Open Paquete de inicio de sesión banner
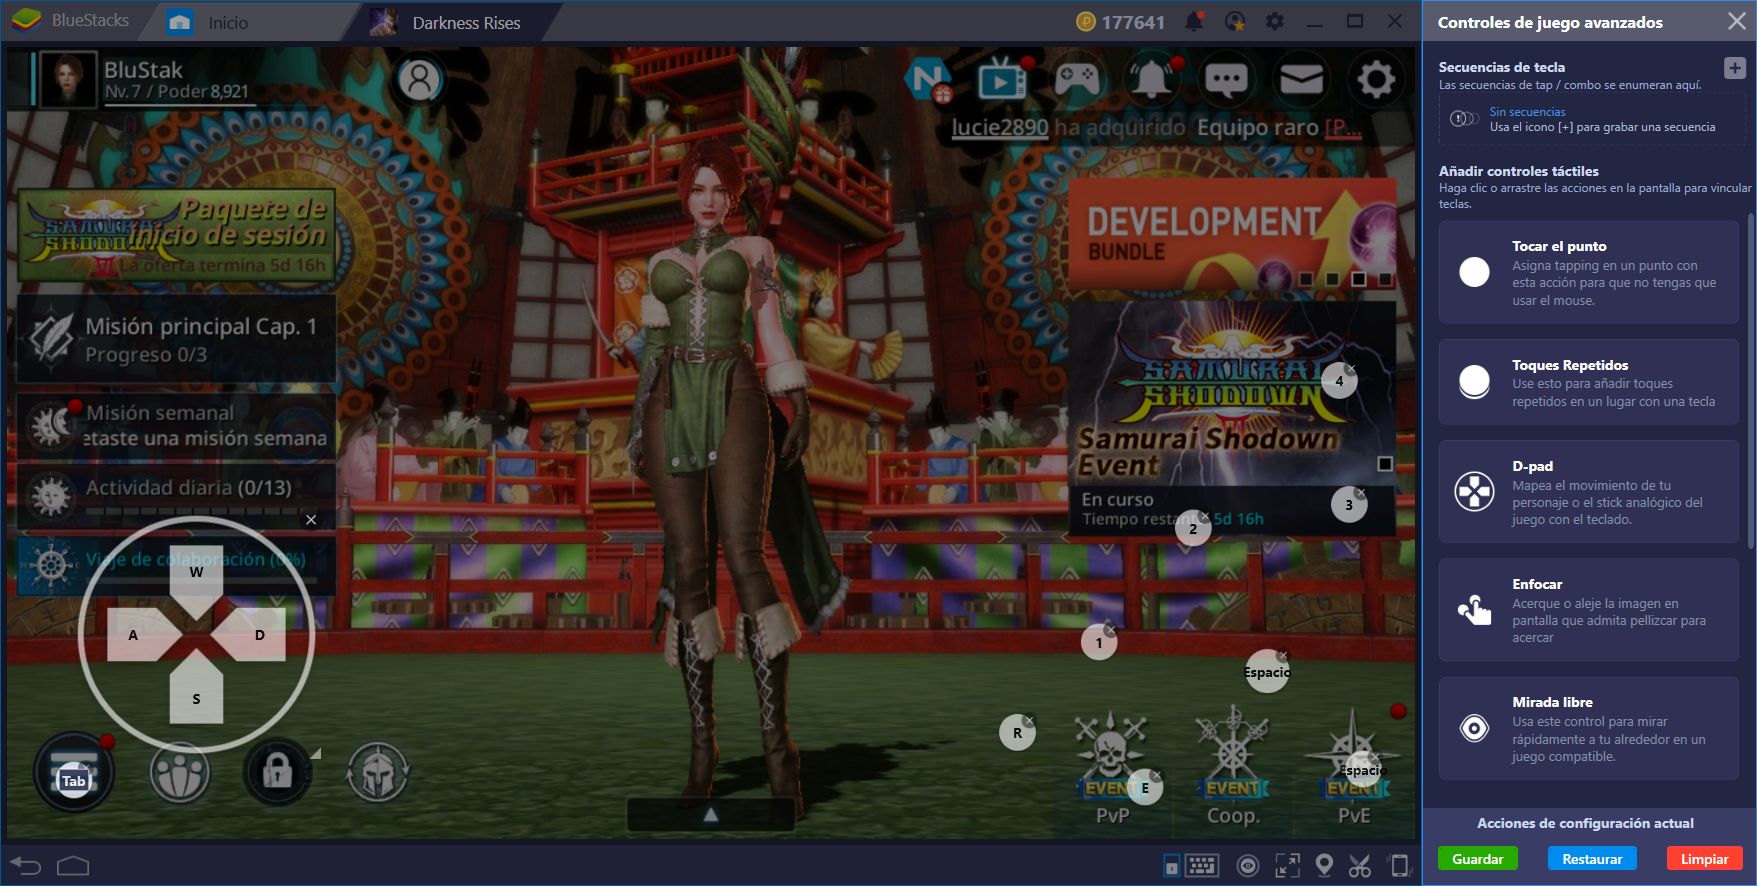1757x886 pixels. tap(176, 237)
